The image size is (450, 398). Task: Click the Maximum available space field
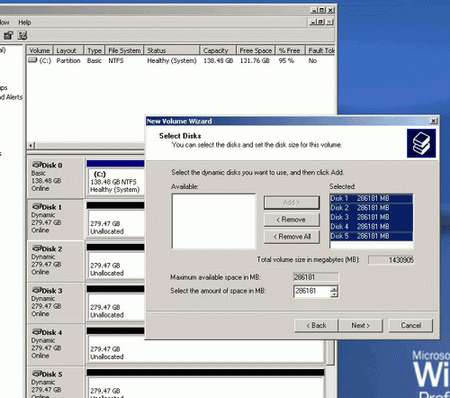click(x=316, y=277)
